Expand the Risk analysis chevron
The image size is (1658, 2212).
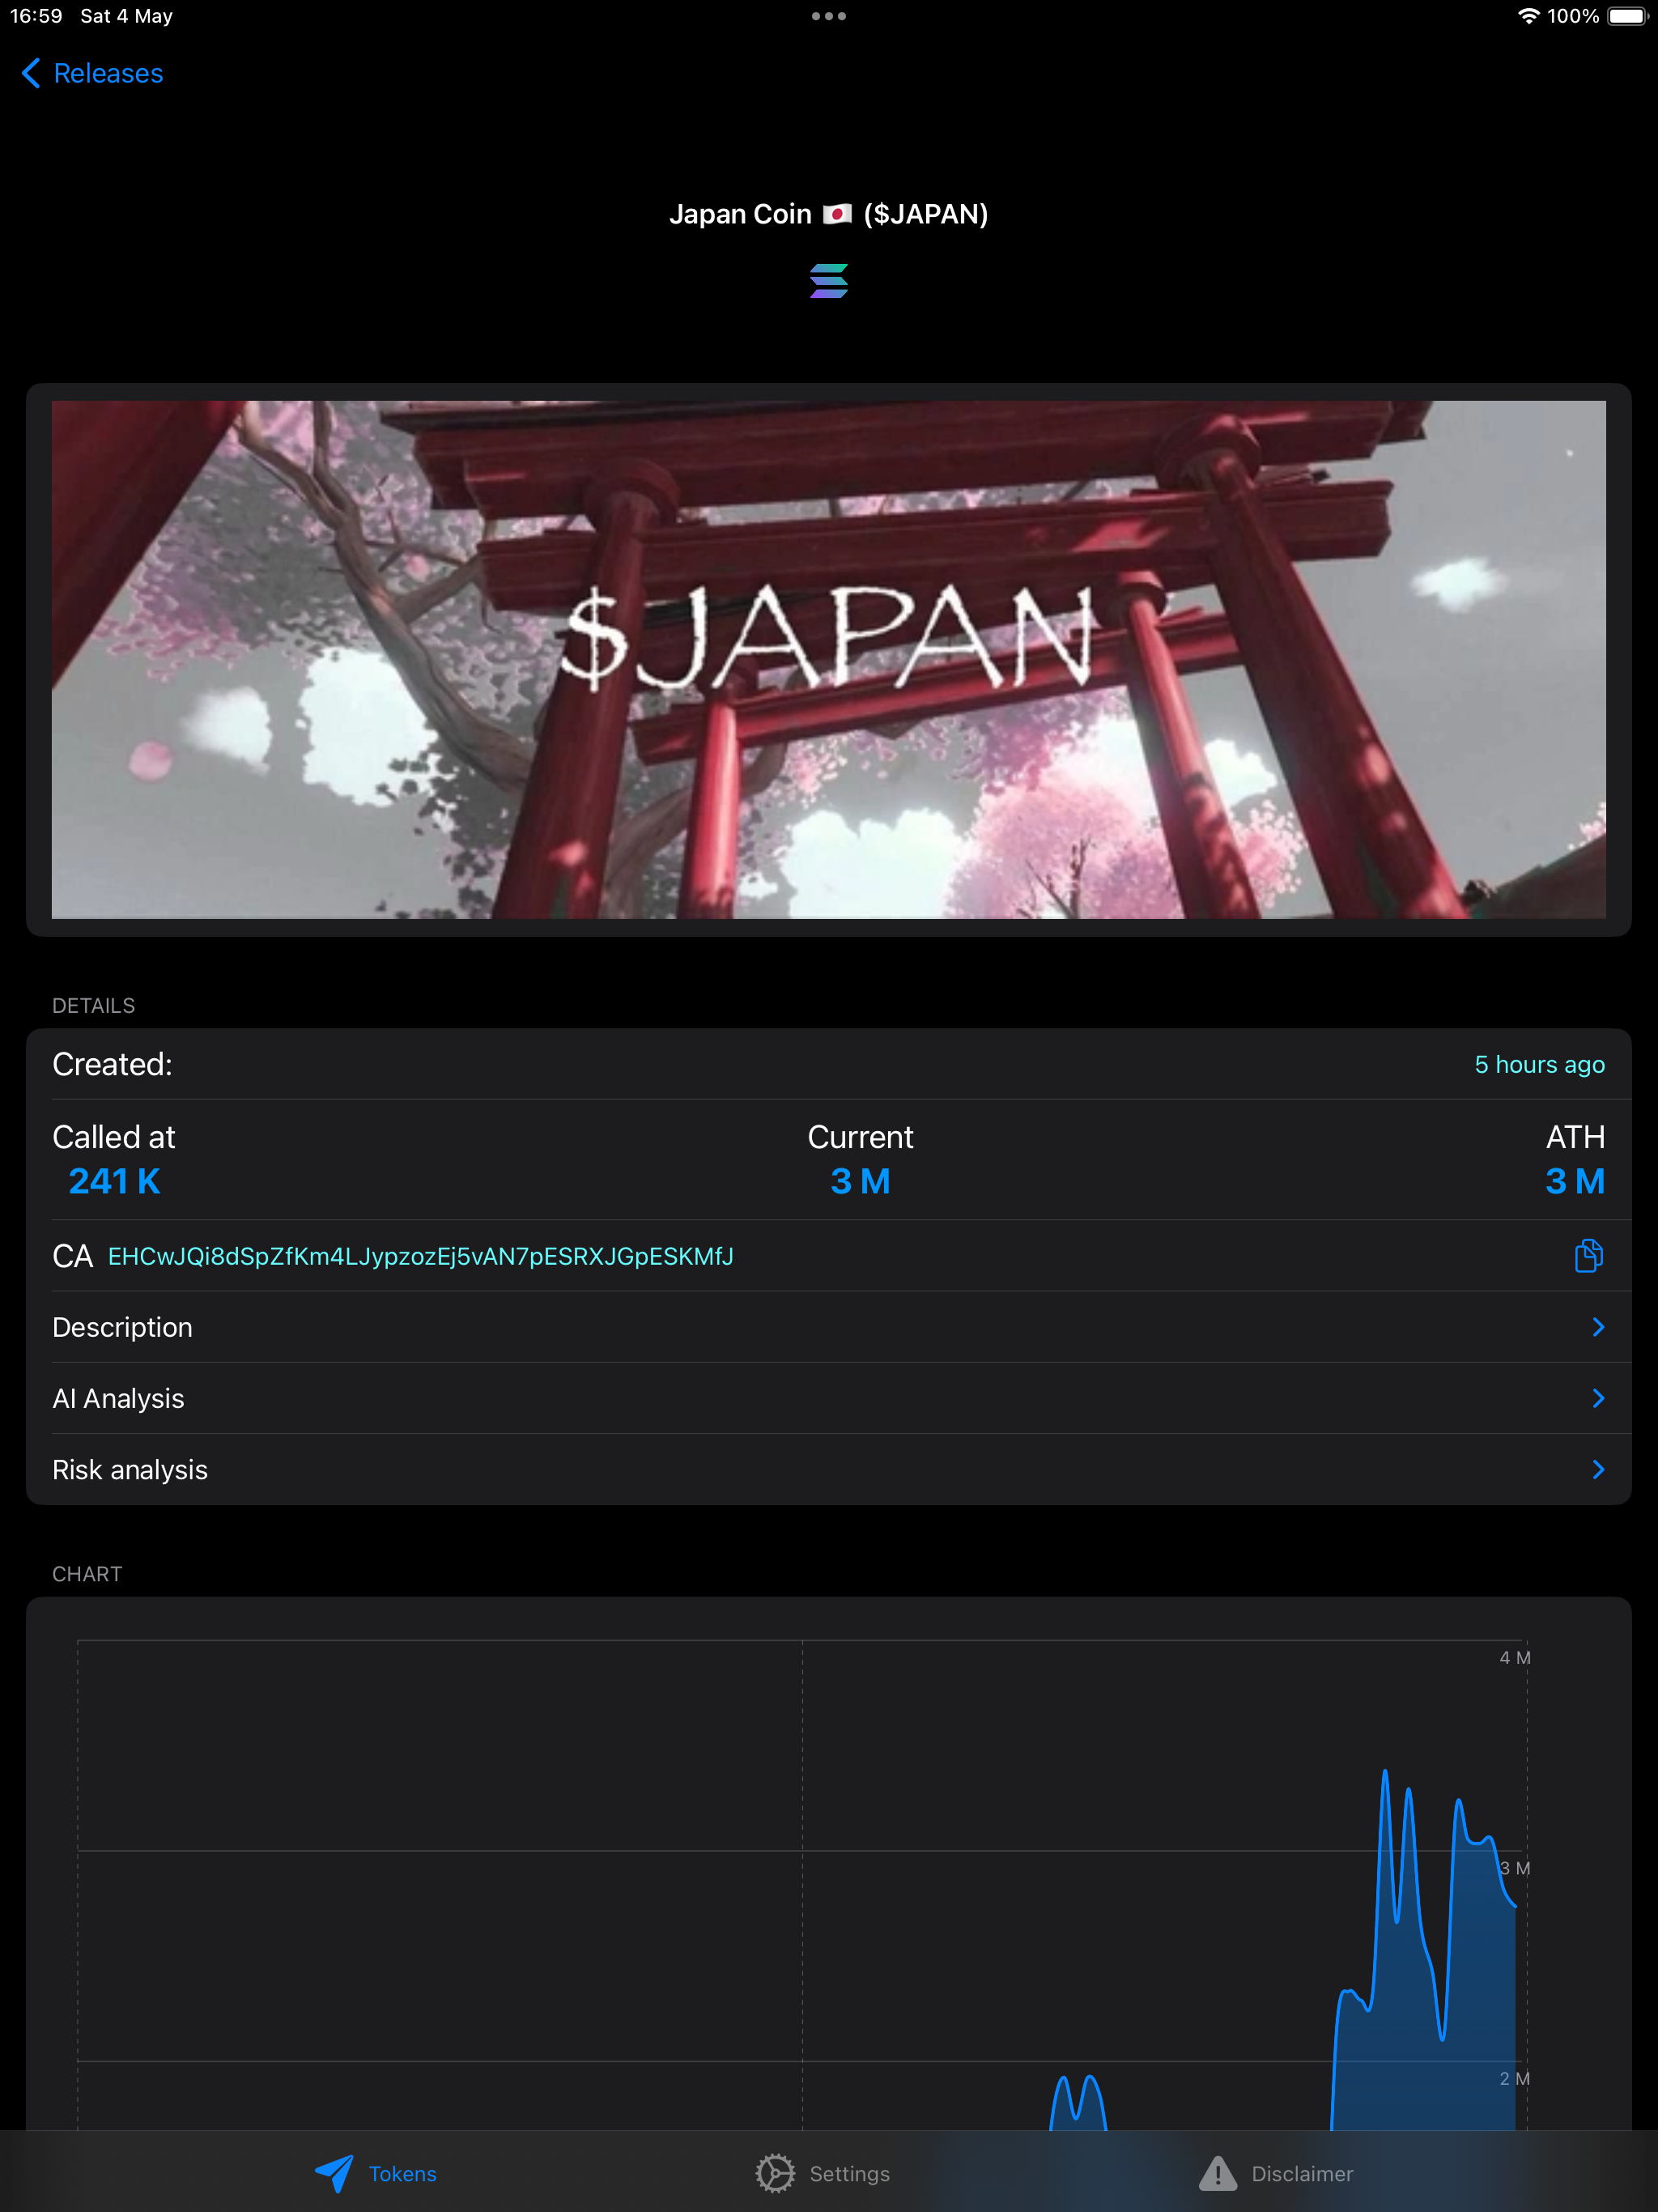point(1598,1469)
